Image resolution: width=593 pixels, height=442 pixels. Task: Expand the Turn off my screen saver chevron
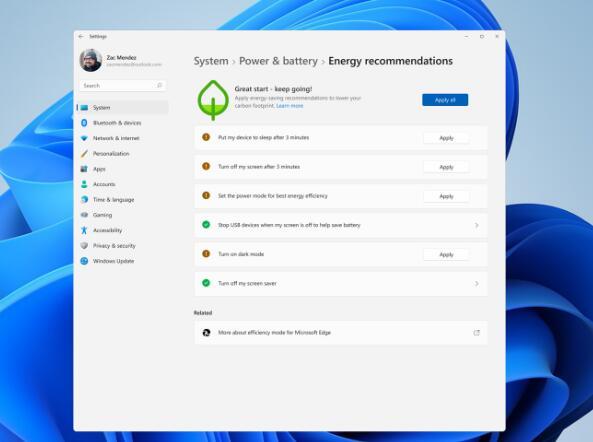(477, 284)
